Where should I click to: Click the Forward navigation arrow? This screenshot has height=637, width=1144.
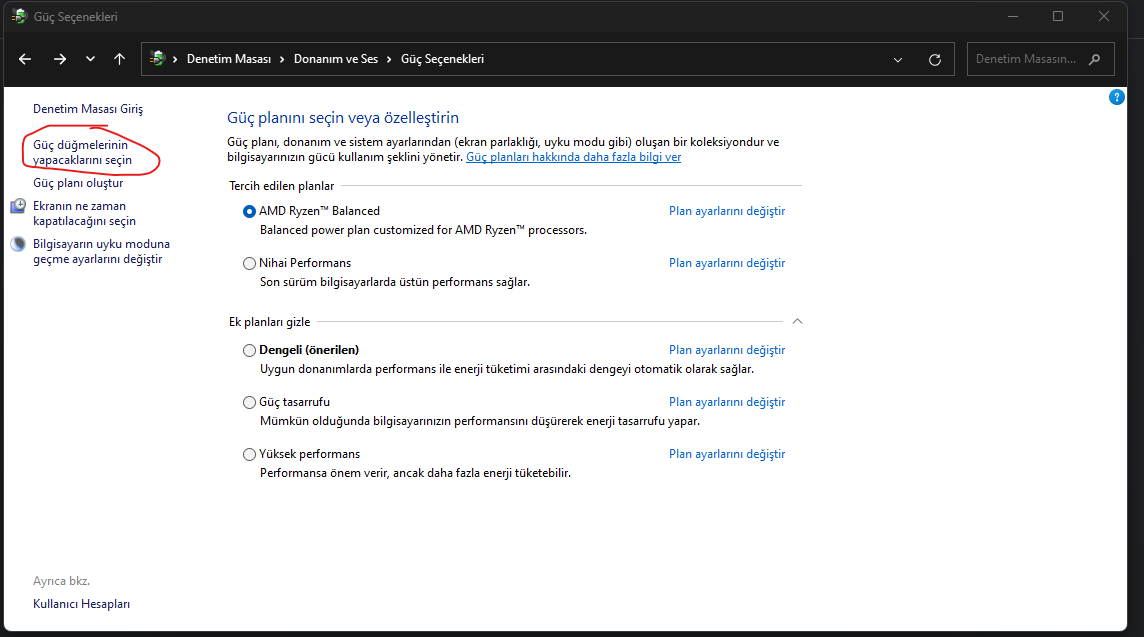pos(60,59)
